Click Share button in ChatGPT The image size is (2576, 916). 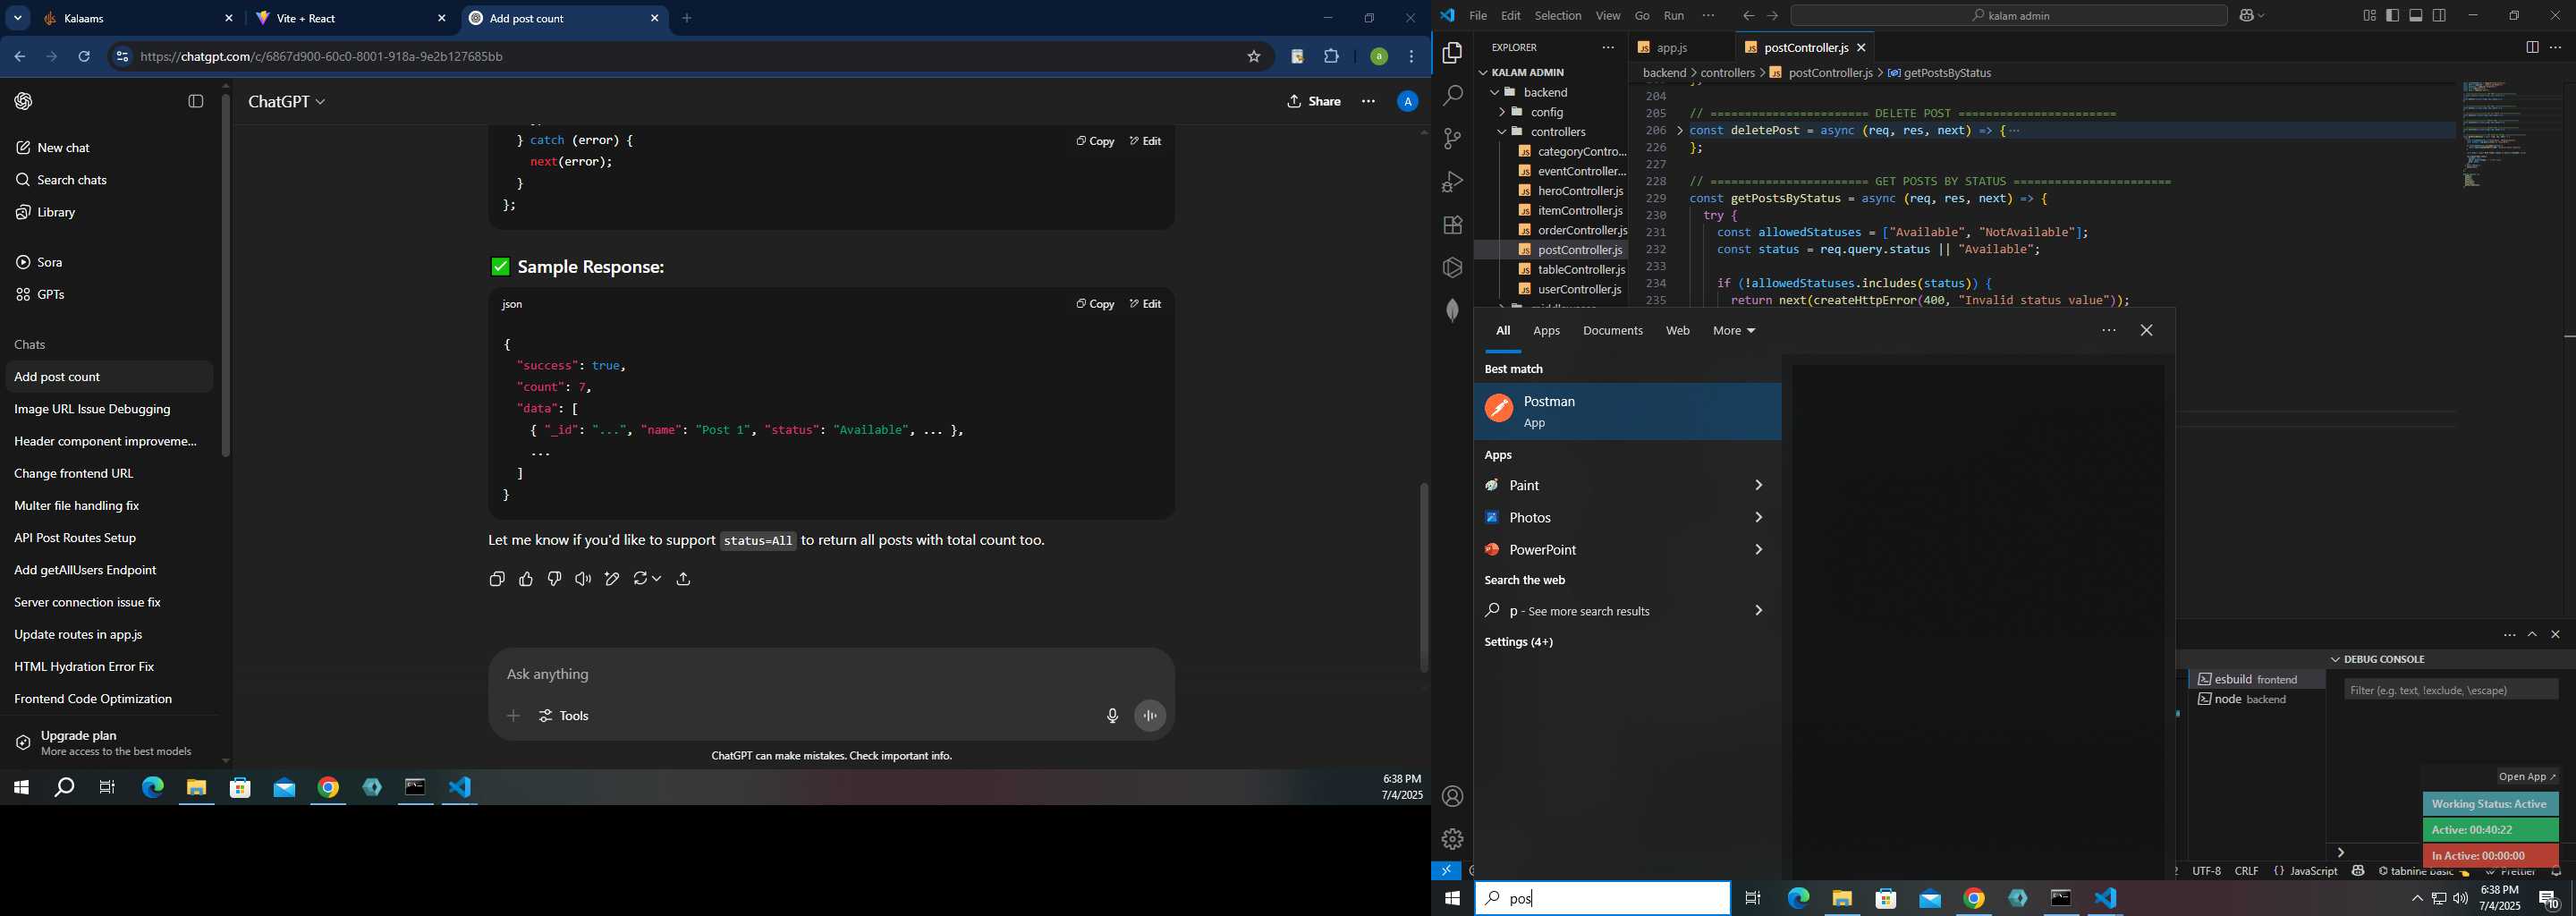point(1314,102)
